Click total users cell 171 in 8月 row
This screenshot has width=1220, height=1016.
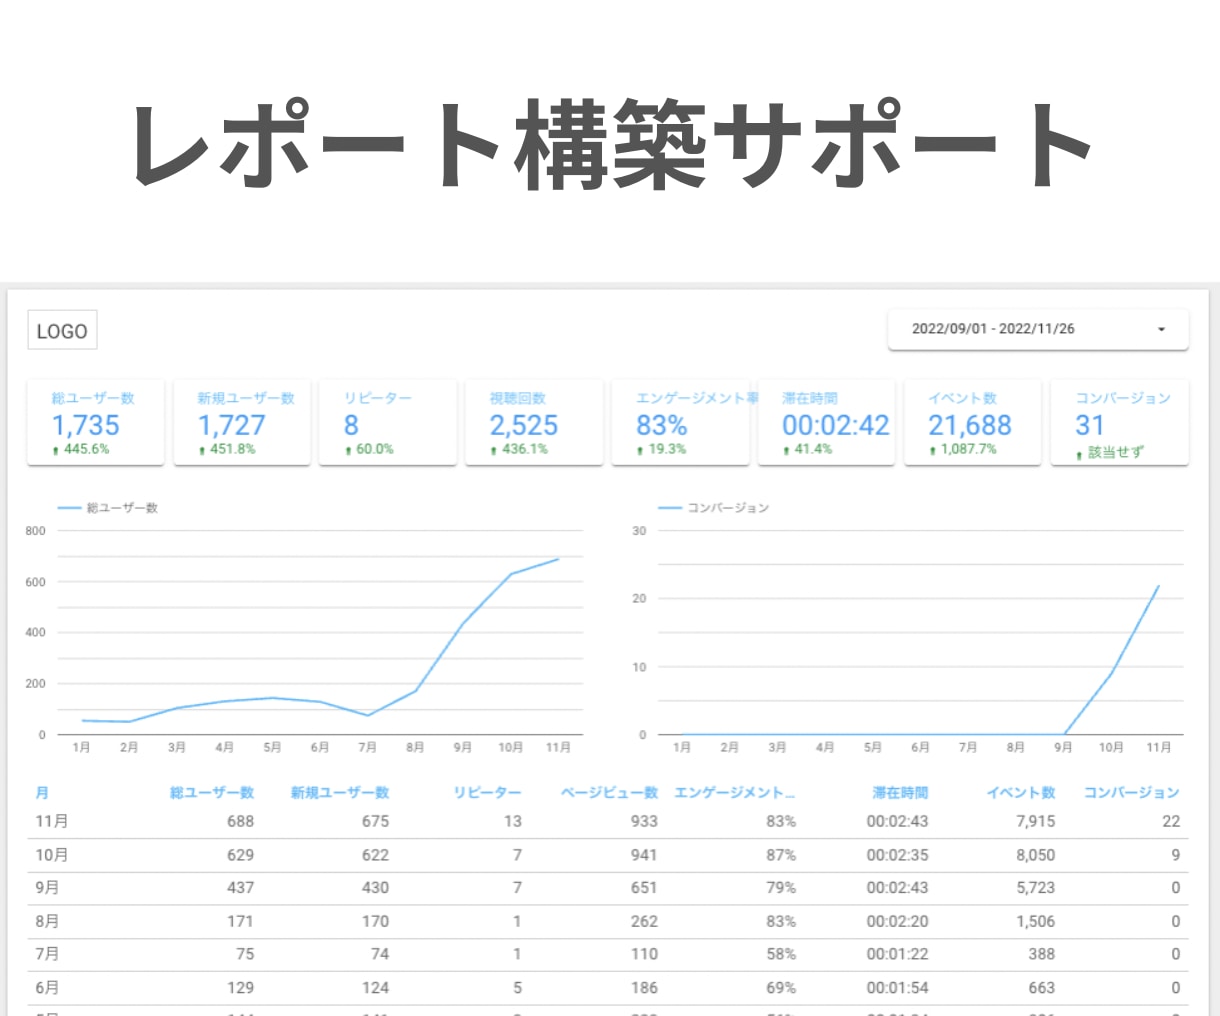(x=240, y=921)
